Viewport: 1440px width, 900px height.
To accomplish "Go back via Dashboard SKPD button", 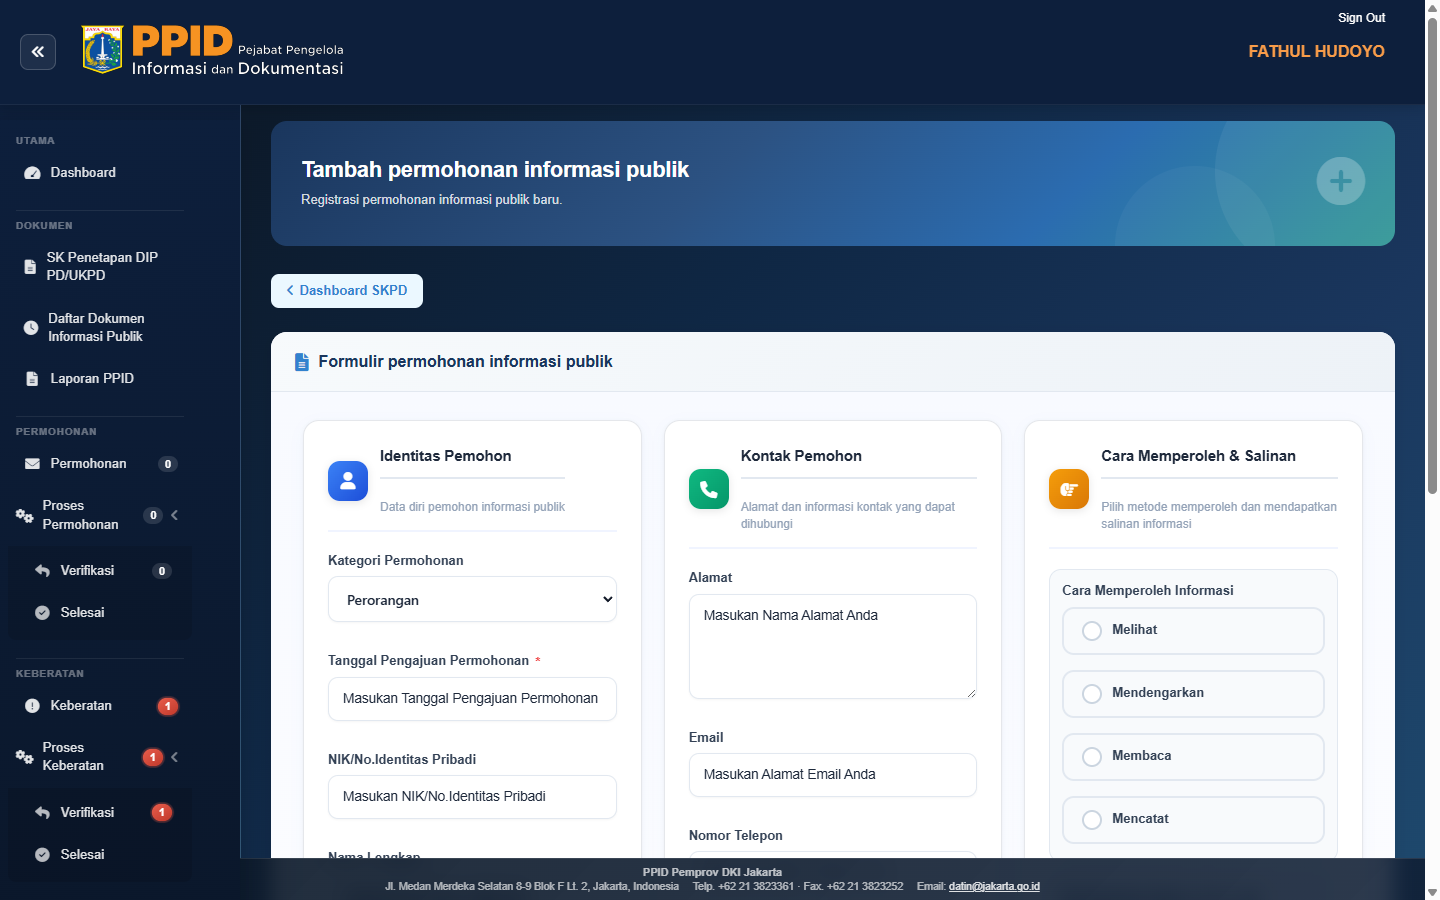I will 347,291.
